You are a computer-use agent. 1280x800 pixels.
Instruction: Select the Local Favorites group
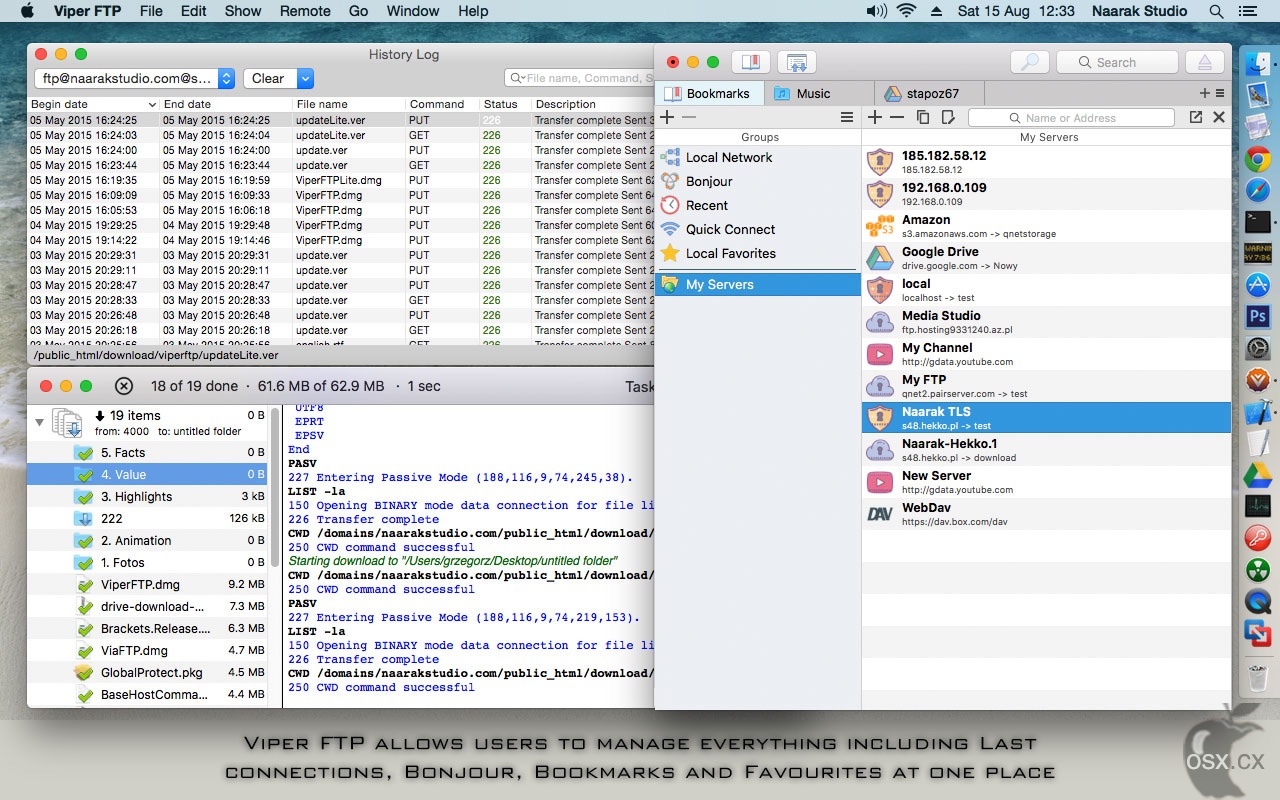[758, 253]
